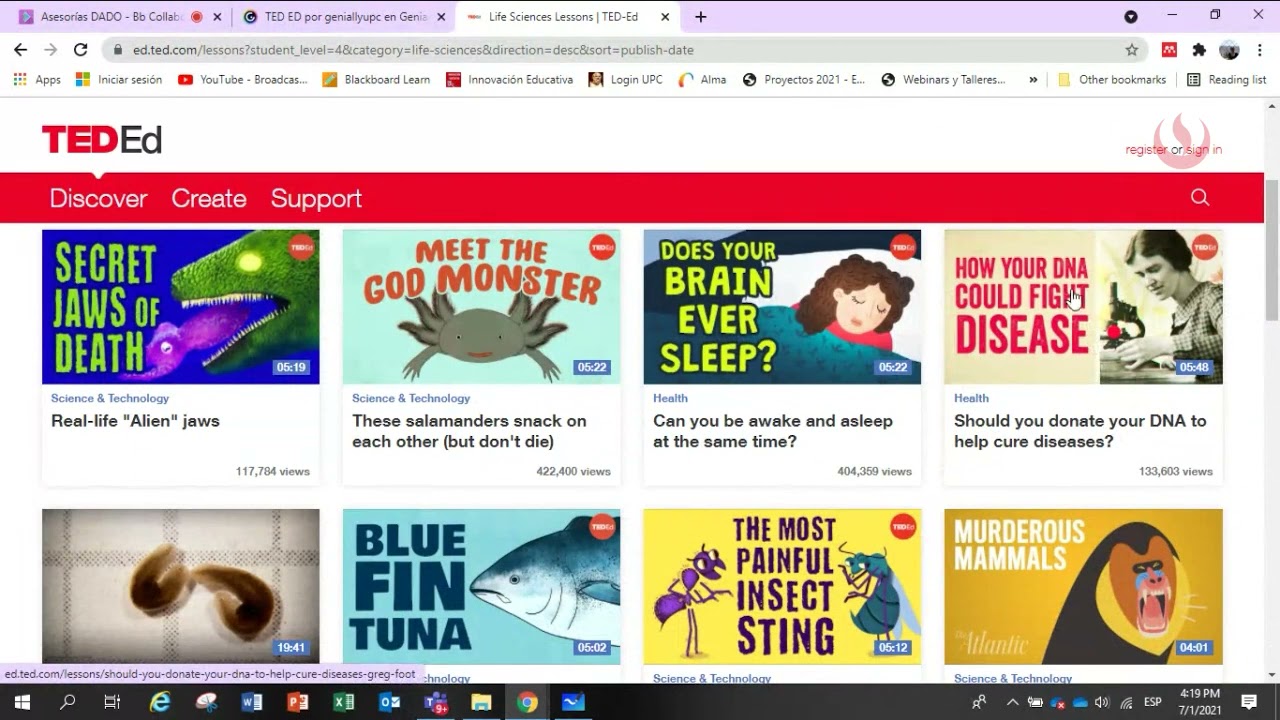Viewport: 1280px width, 720px height.
Task: Click the page vertical scrollbar thumb
Action: (x=1272, y=250)
